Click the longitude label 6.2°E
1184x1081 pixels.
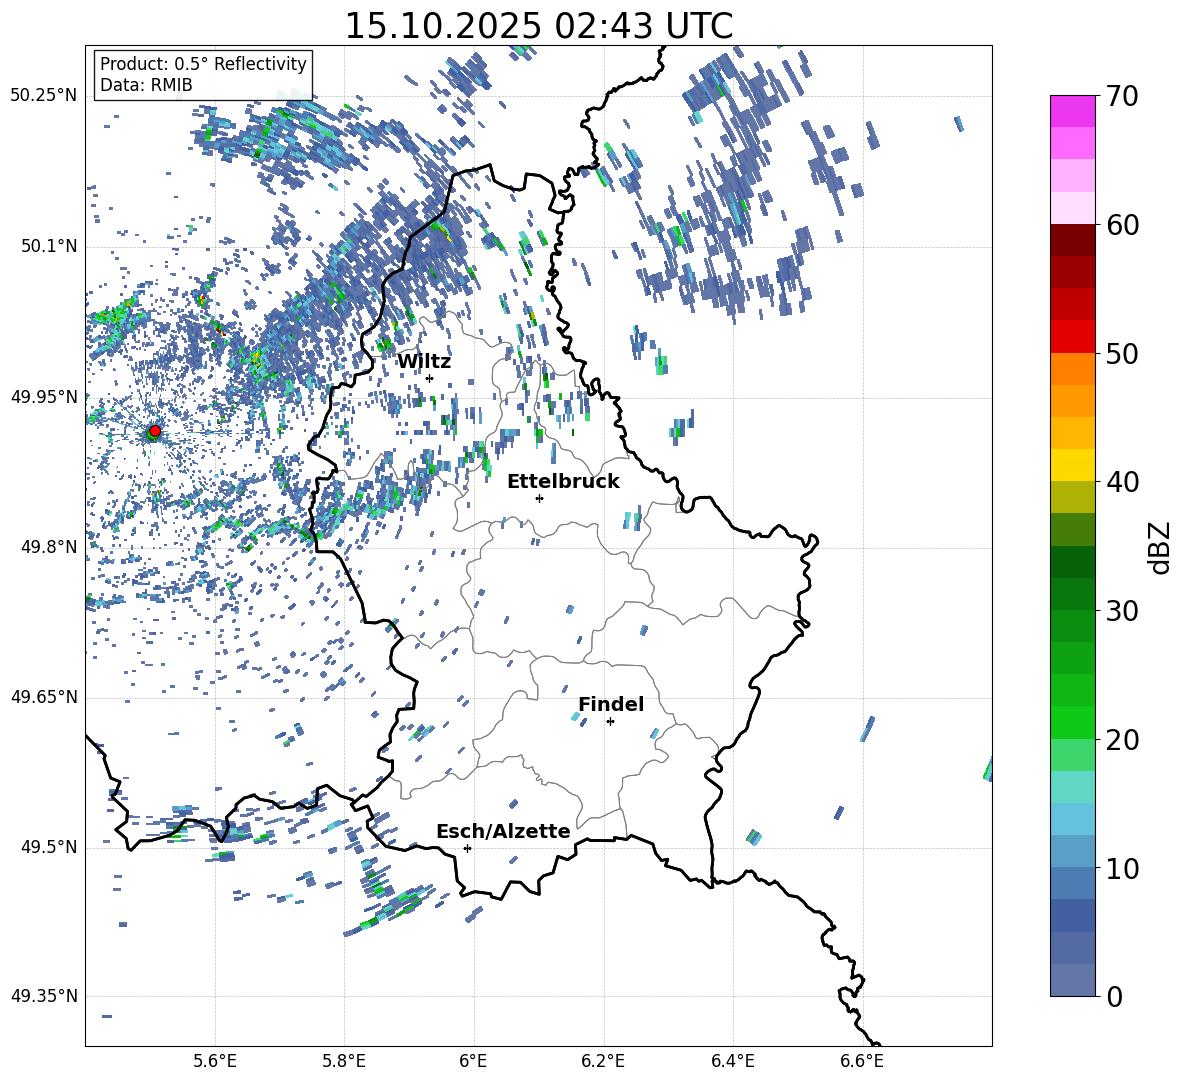coord(603,1061)
